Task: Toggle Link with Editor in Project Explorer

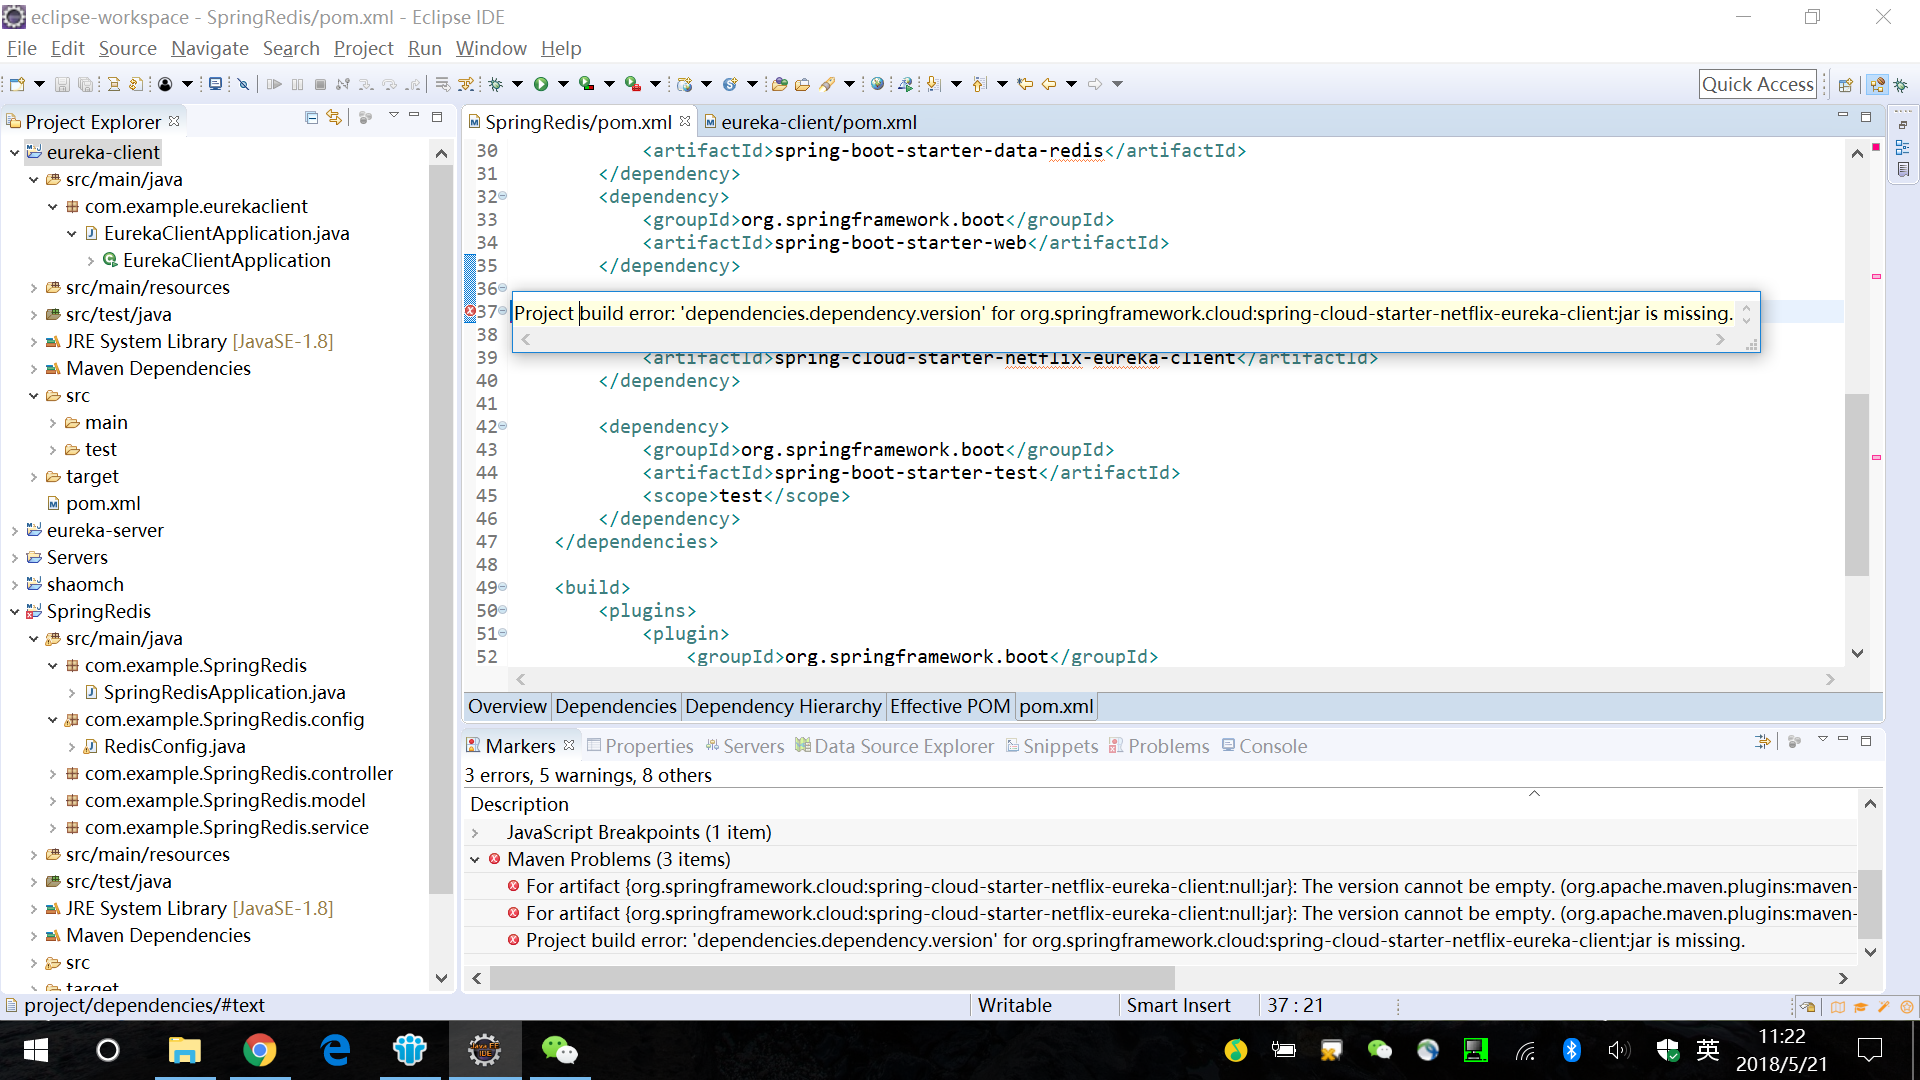Action: pyautogui.click(x=334, y=118)
